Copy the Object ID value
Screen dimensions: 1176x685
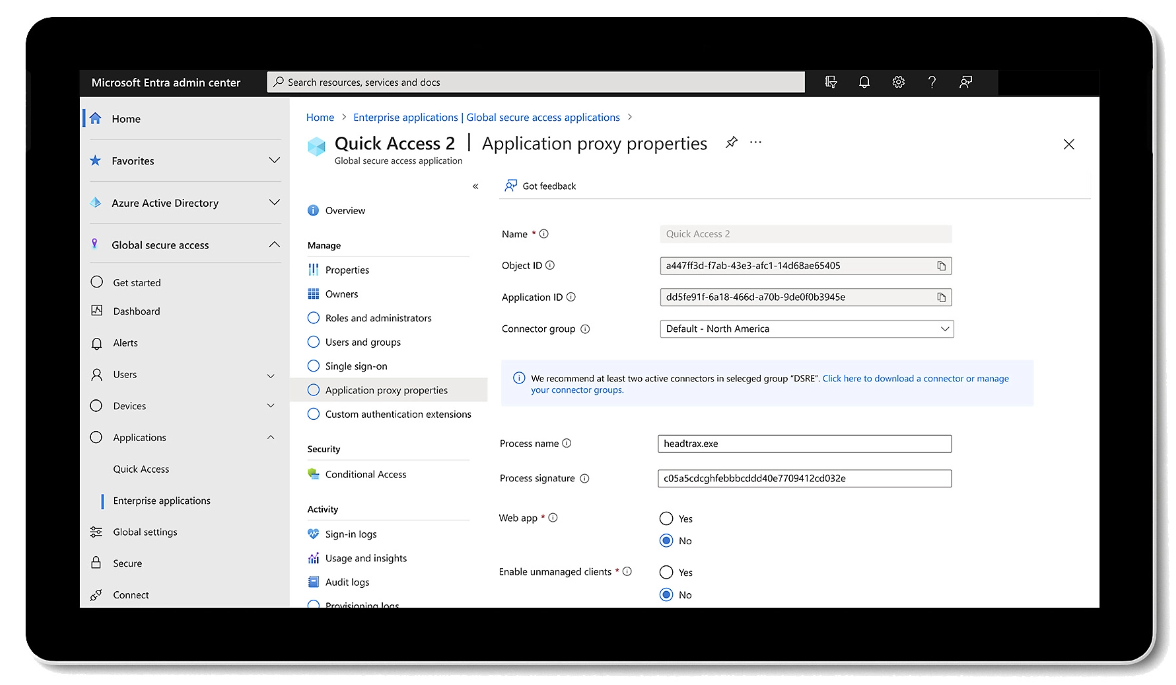click(941, 266)
